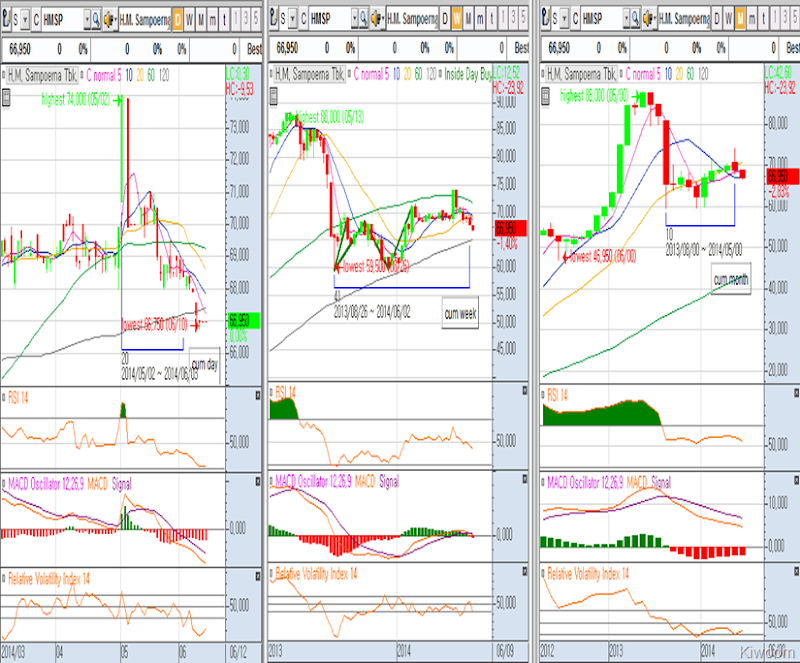Expand the HMSP symbol dropdown in the left chart

click(x=87, y=20)
